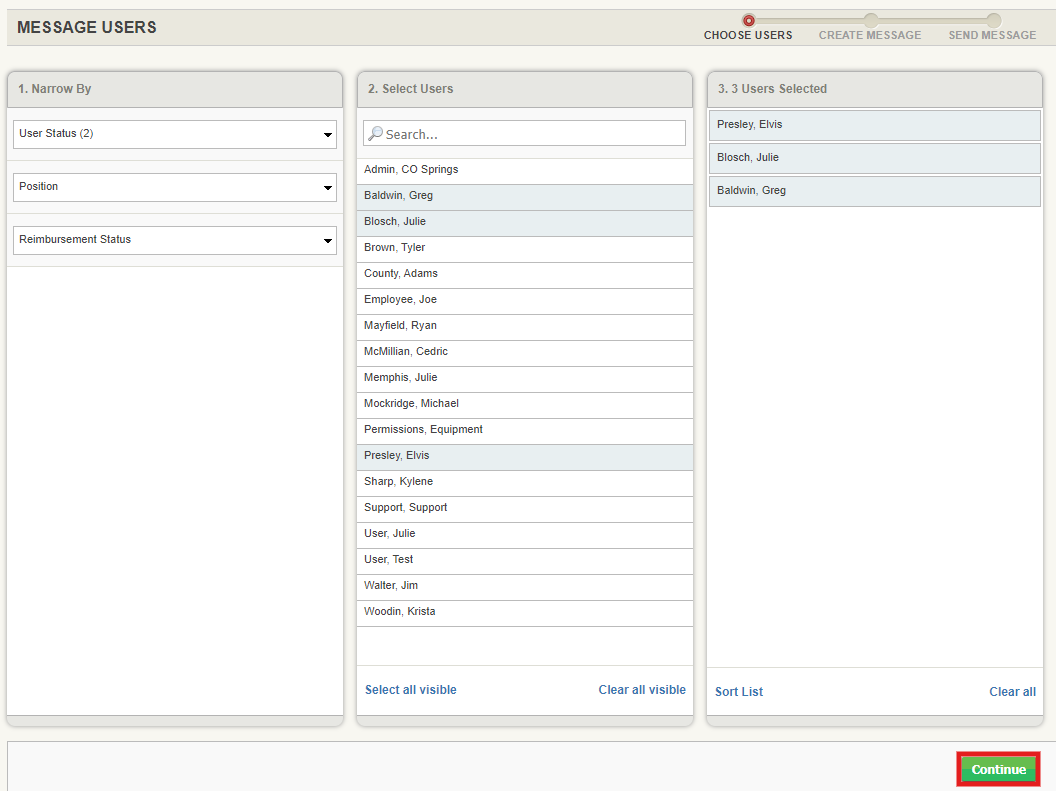Choose Employee, Joe from the list
Screen dimensions: 1056x791
pos(525,300)
